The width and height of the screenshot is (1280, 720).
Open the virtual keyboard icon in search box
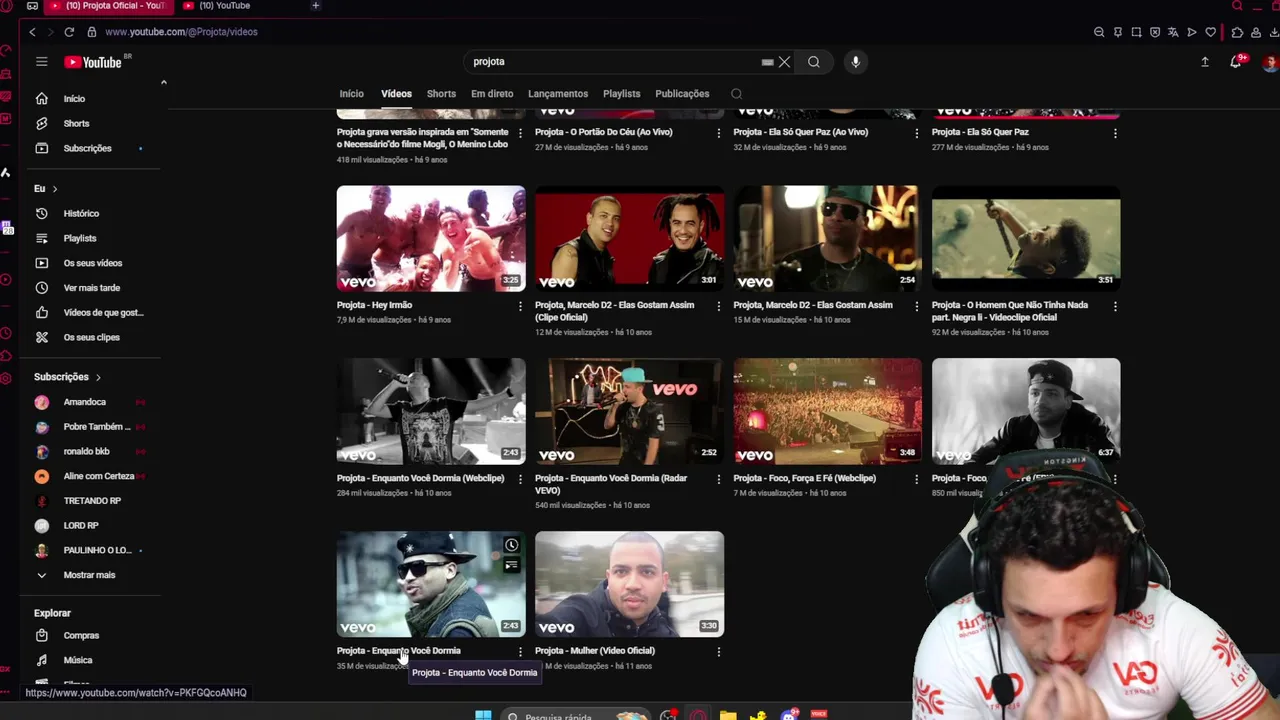767,62
